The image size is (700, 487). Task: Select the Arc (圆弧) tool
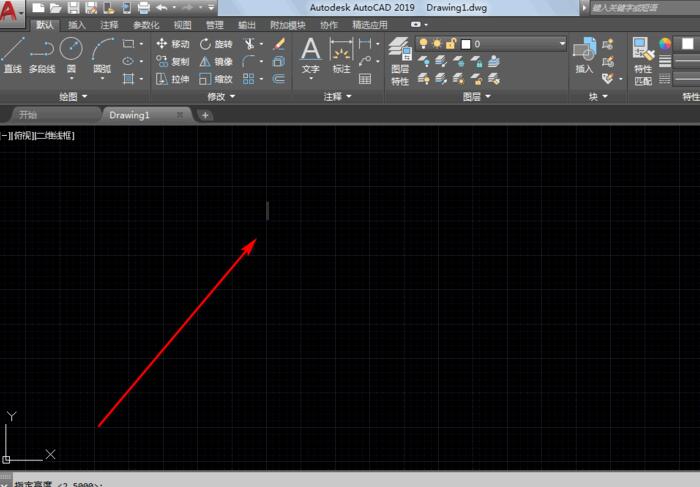[102, 54]
